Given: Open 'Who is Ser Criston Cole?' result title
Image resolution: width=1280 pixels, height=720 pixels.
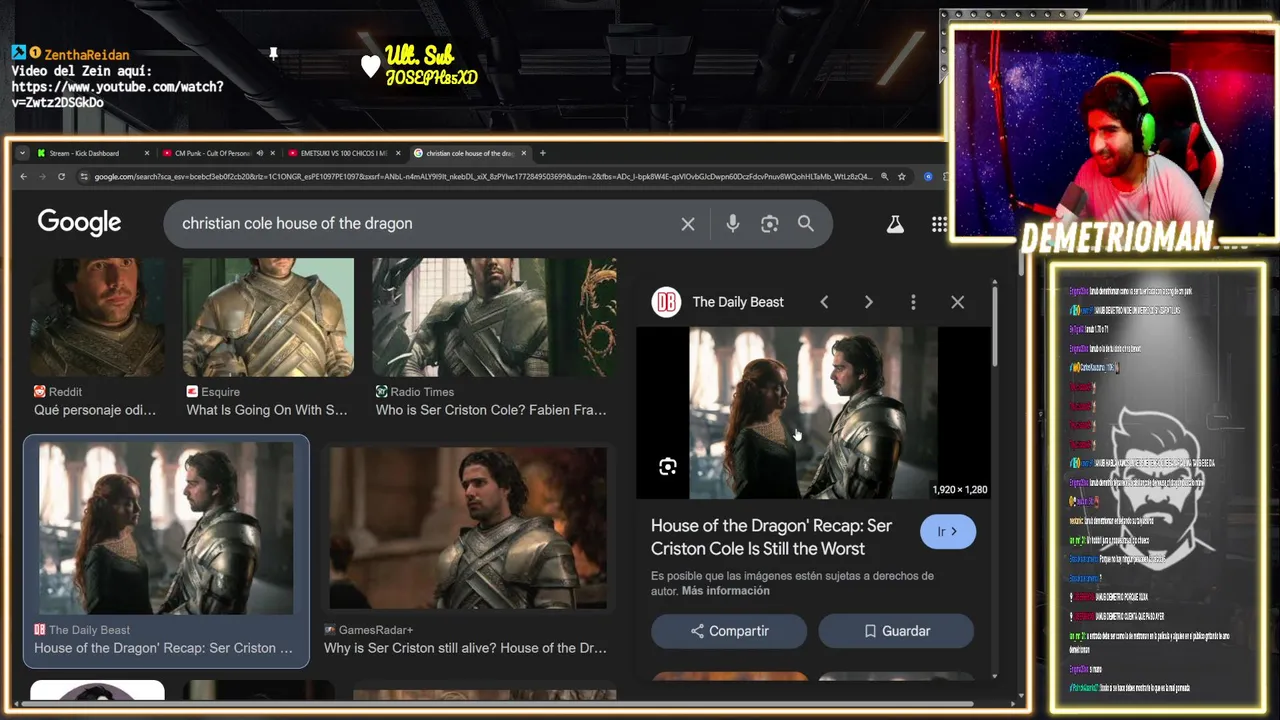Looking at the screenshot, I should [491, 410].
